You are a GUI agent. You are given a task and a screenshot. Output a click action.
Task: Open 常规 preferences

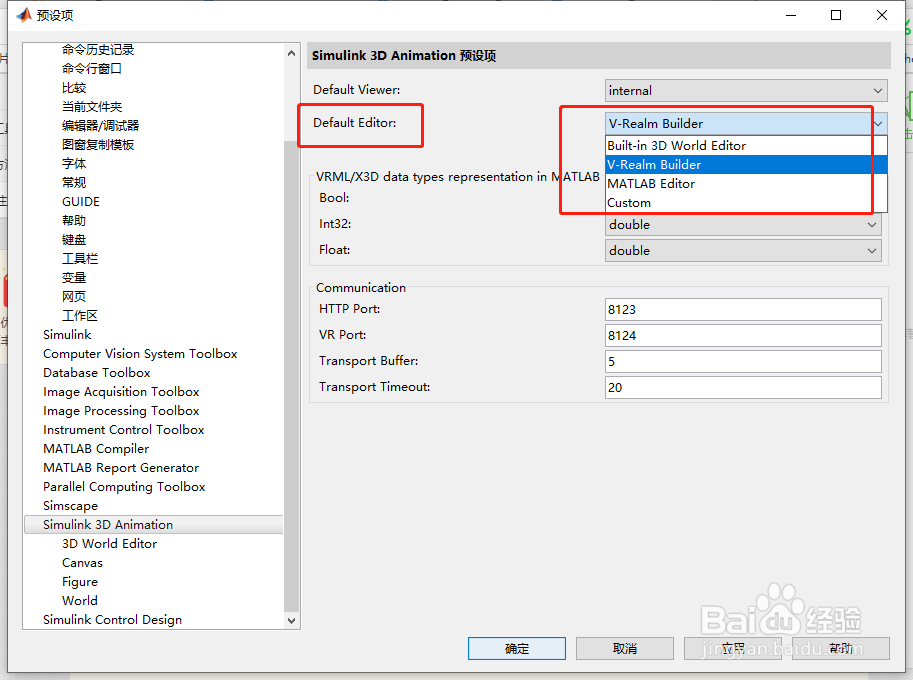pos(74,183)
